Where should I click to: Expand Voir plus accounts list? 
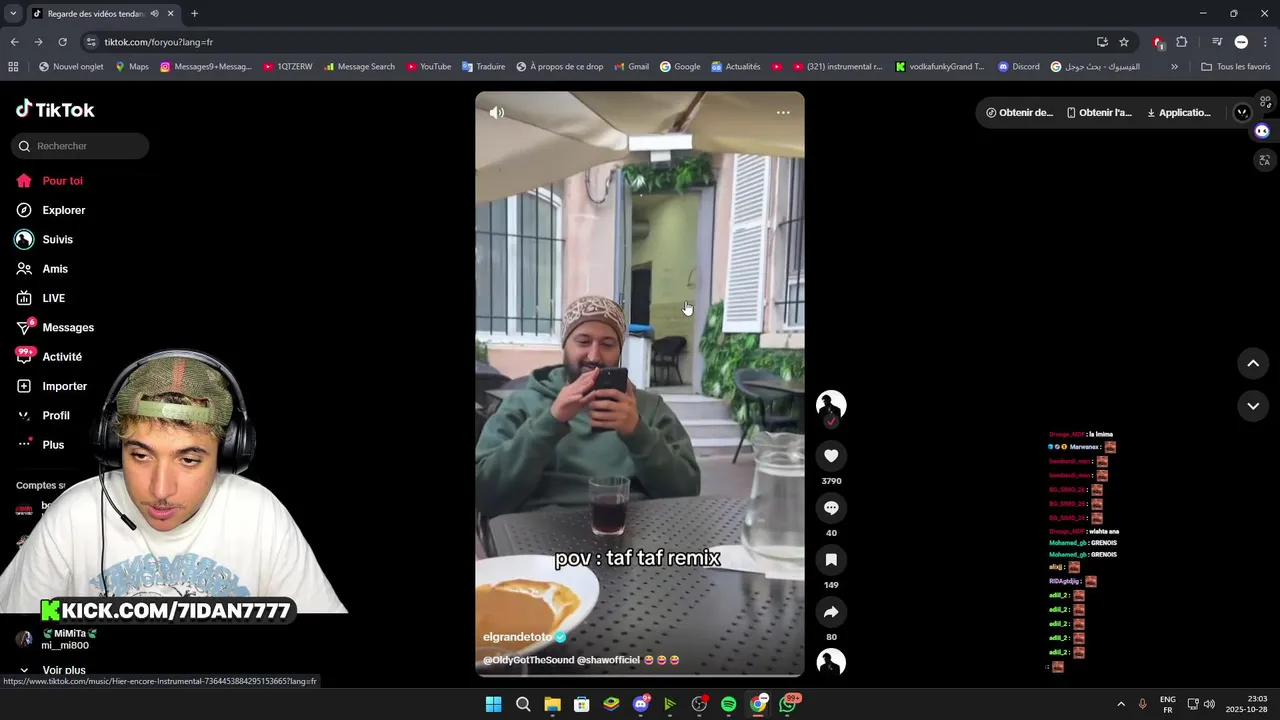click(x=52, y=670)
